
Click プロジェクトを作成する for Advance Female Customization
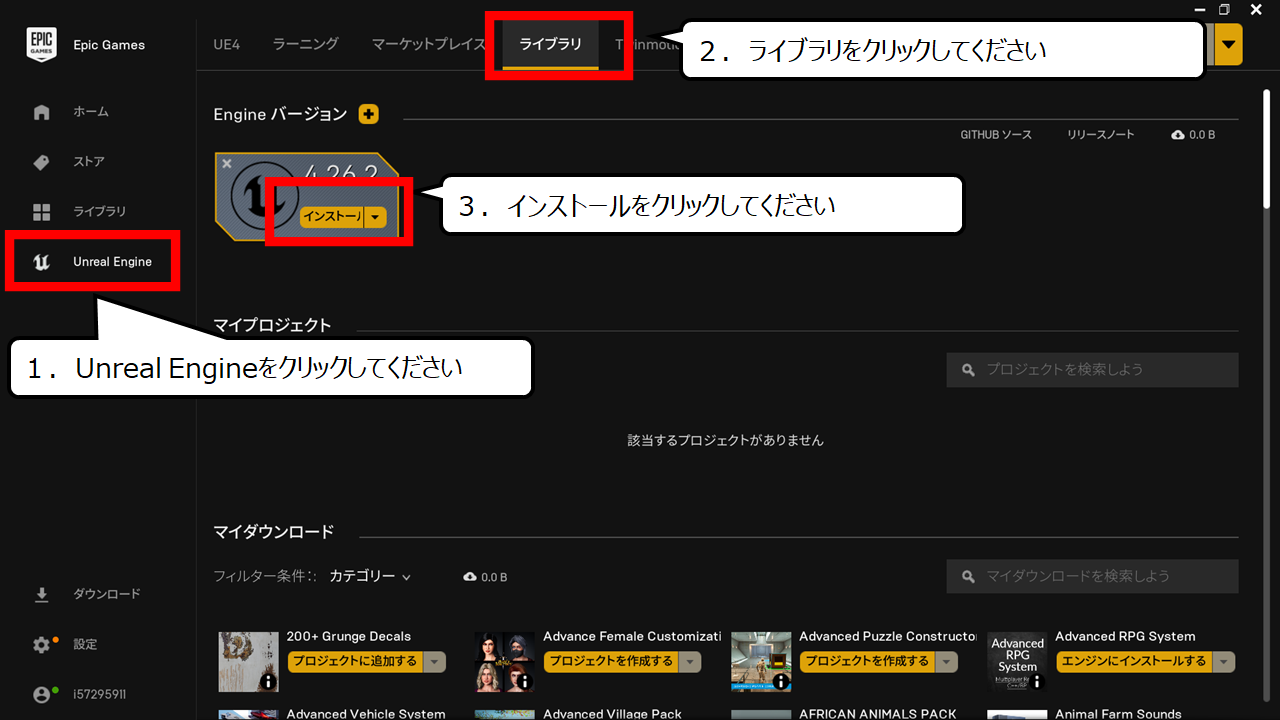point(612,662)
